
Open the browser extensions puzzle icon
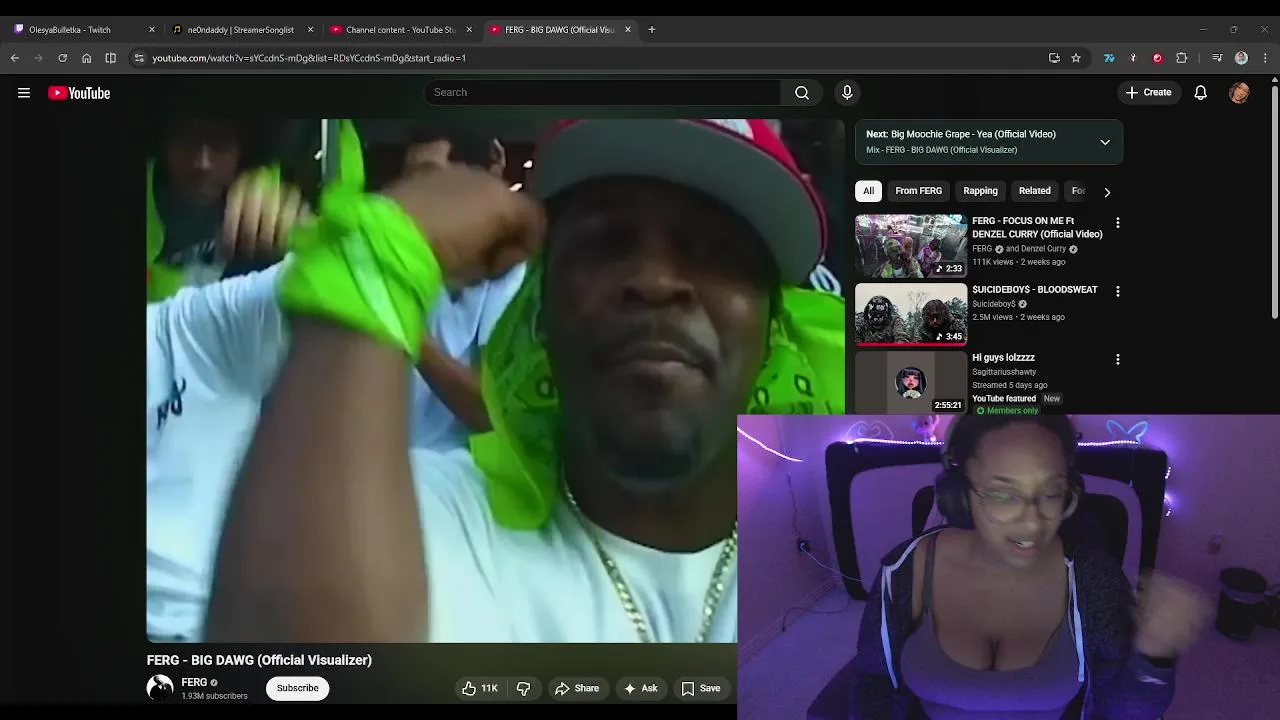coord(1181,58)
